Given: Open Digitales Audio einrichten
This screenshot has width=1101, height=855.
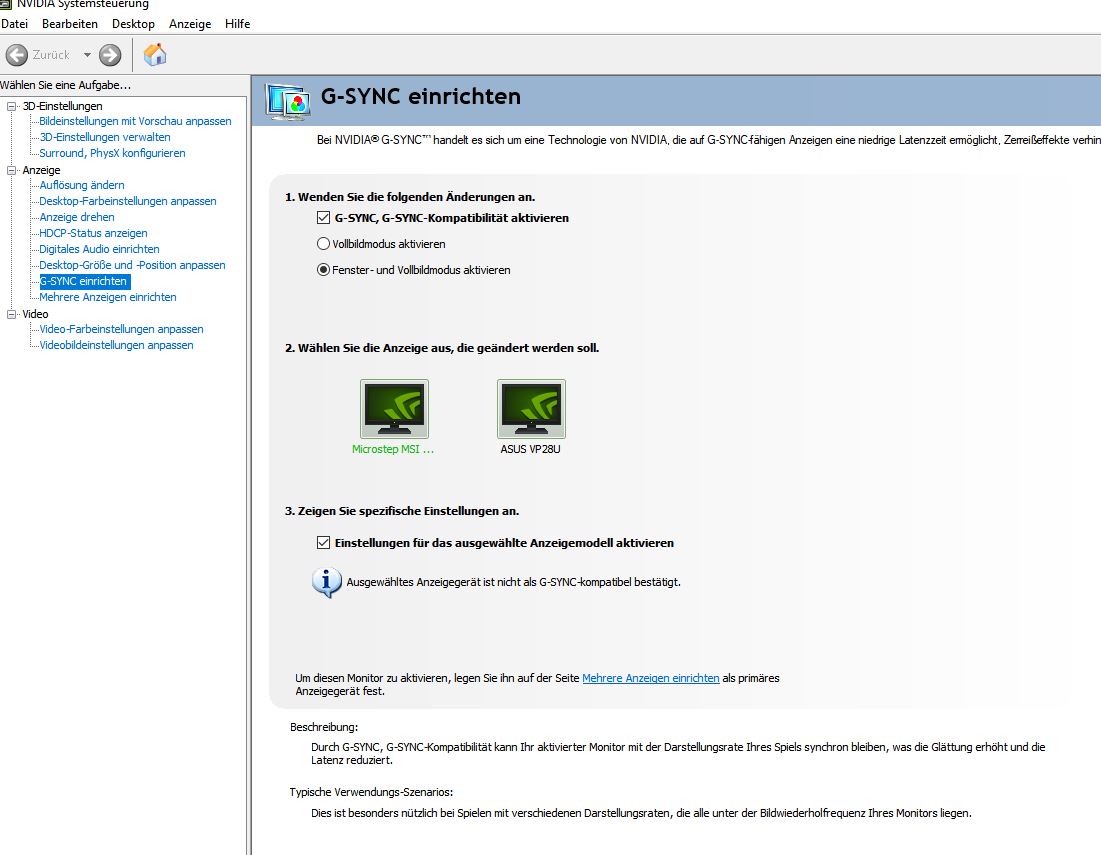Looking at the screenshot, I should tap(99, 249).
